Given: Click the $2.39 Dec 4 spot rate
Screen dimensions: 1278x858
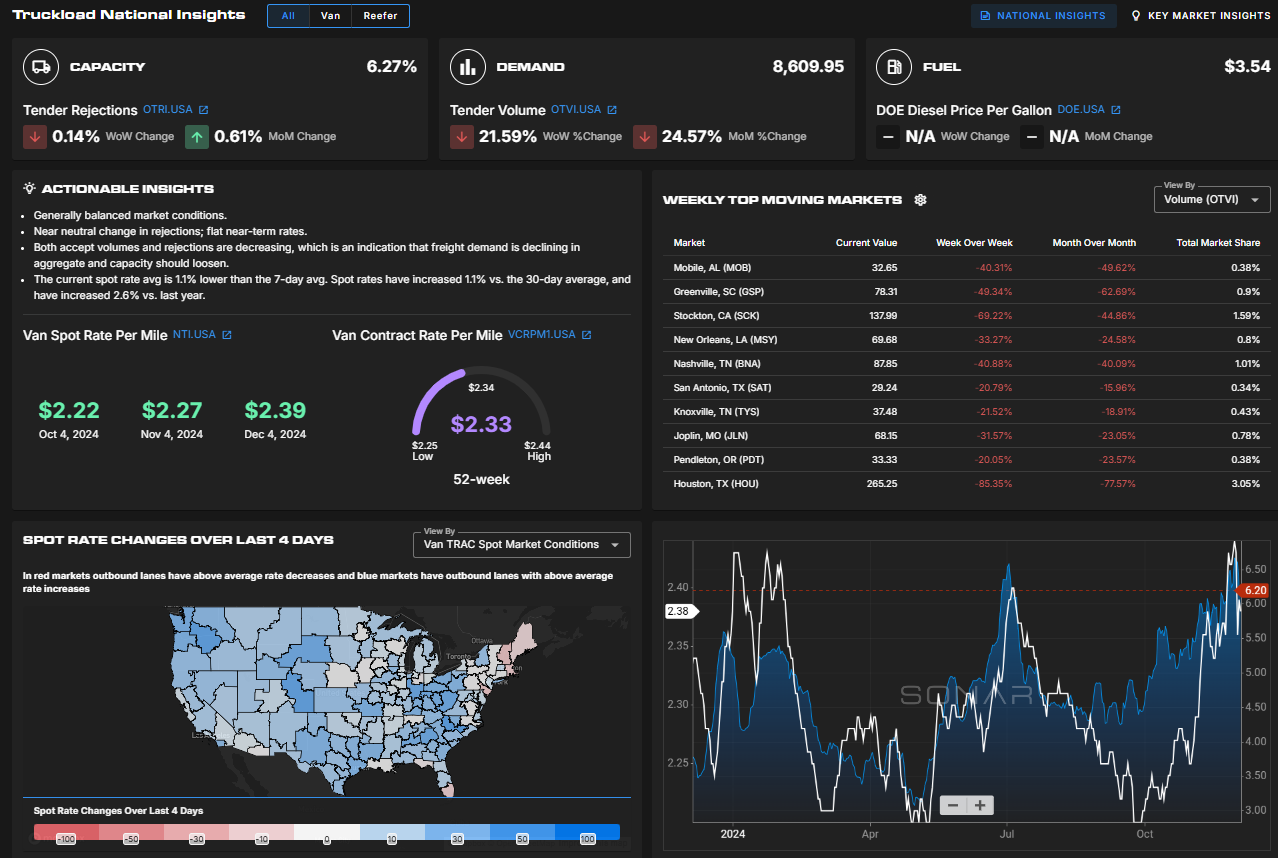Looking at the screenshot, I should (275, 410).
